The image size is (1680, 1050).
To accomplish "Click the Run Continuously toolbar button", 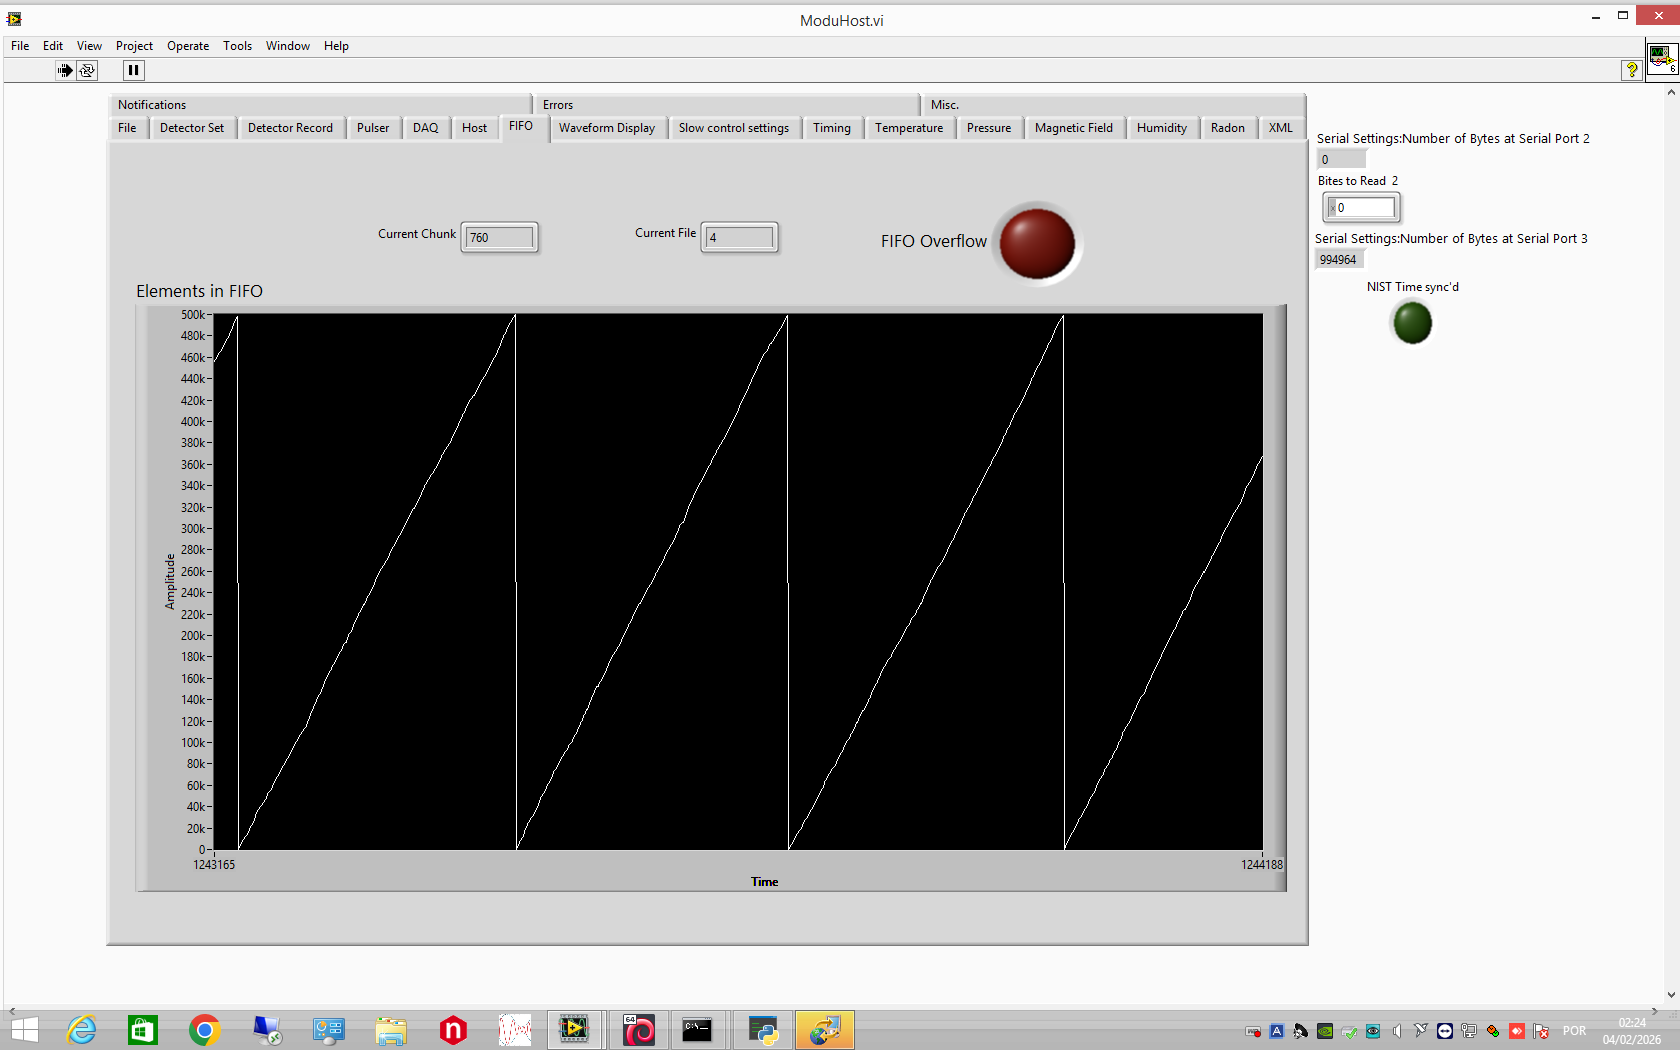I will 87,70.
